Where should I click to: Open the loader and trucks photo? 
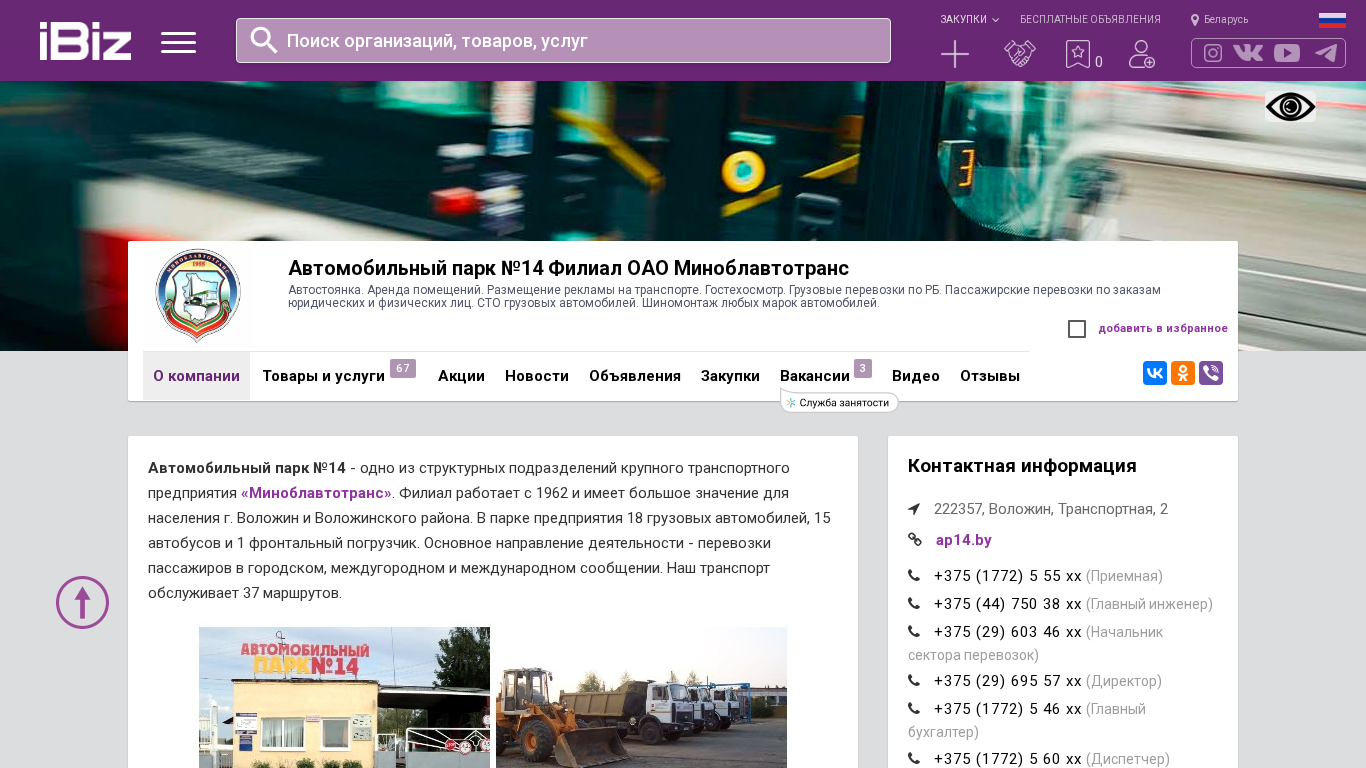click(x=641, y=697)
